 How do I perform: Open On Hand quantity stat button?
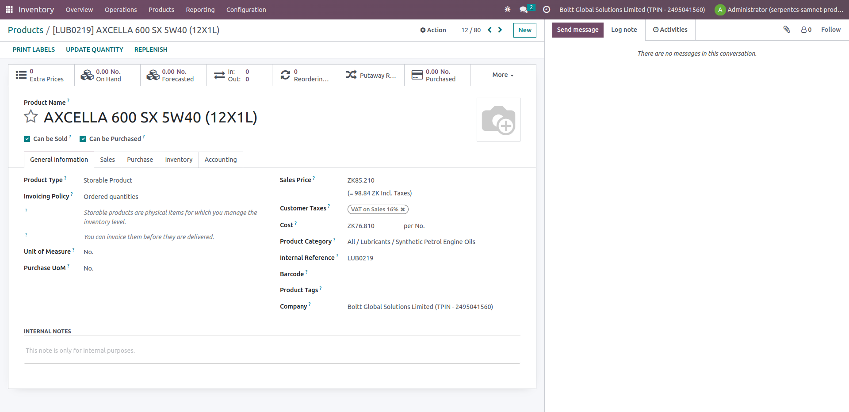tap(107, 75)
